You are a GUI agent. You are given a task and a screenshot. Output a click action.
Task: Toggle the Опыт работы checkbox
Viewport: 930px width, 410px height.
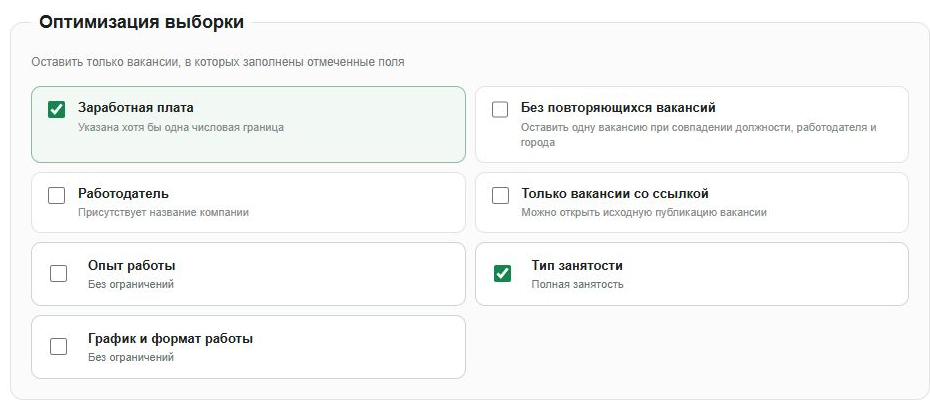click(x=59, y=274)
